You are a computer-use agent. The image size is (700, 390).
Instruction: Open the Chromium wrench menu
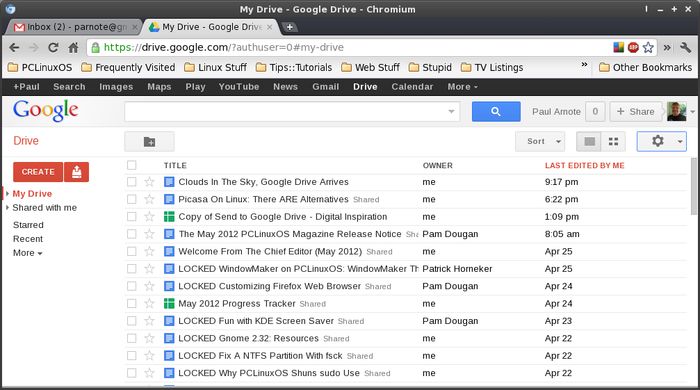tap(685, 47)
